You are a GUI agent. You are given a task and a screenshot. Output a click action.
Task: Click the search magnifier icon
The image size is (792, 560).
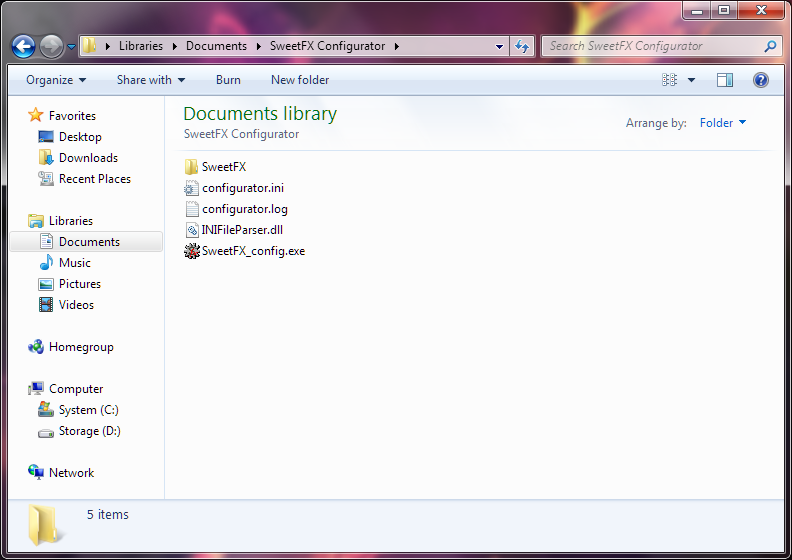pyautogui.click(x=770, y=46)
